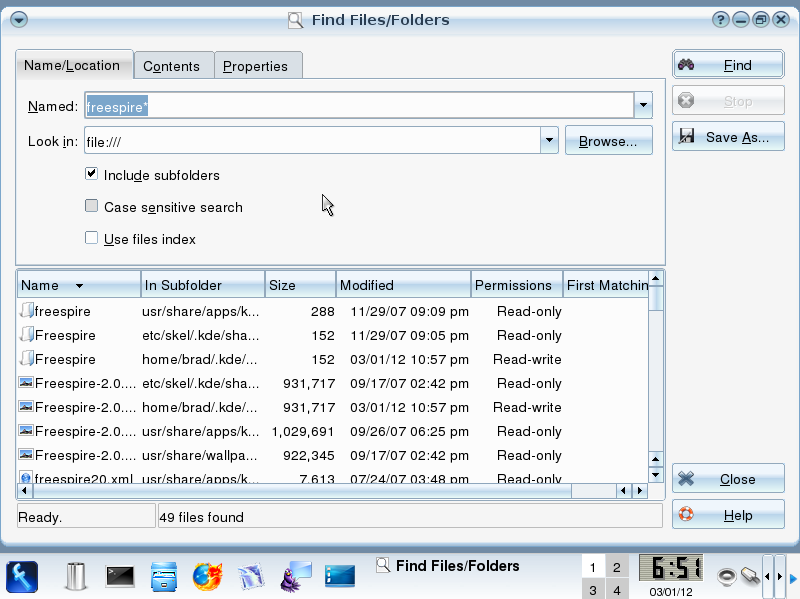This screenshot has width=800, height=599.
Task: Open the Named field dropdown arrow
Action: tap(643, 106)
